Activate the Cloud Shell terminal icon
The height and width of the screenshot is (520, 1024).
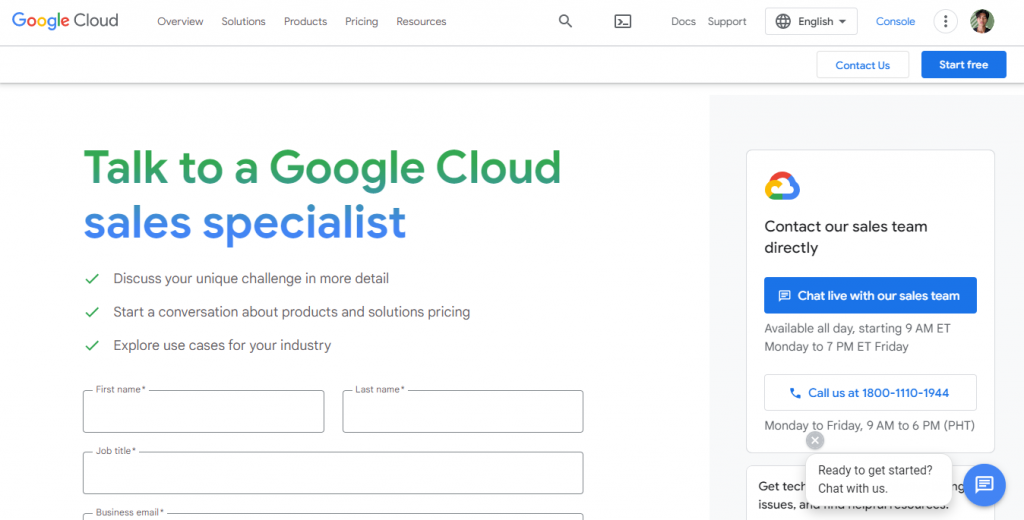pos(622,21)
